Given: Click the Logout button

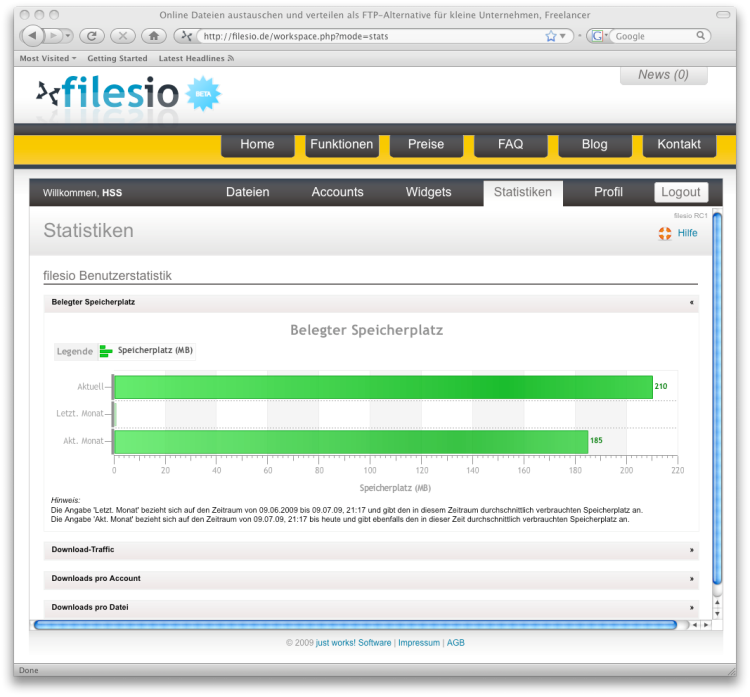Looking at the screenshot, I should pos(681,192).
